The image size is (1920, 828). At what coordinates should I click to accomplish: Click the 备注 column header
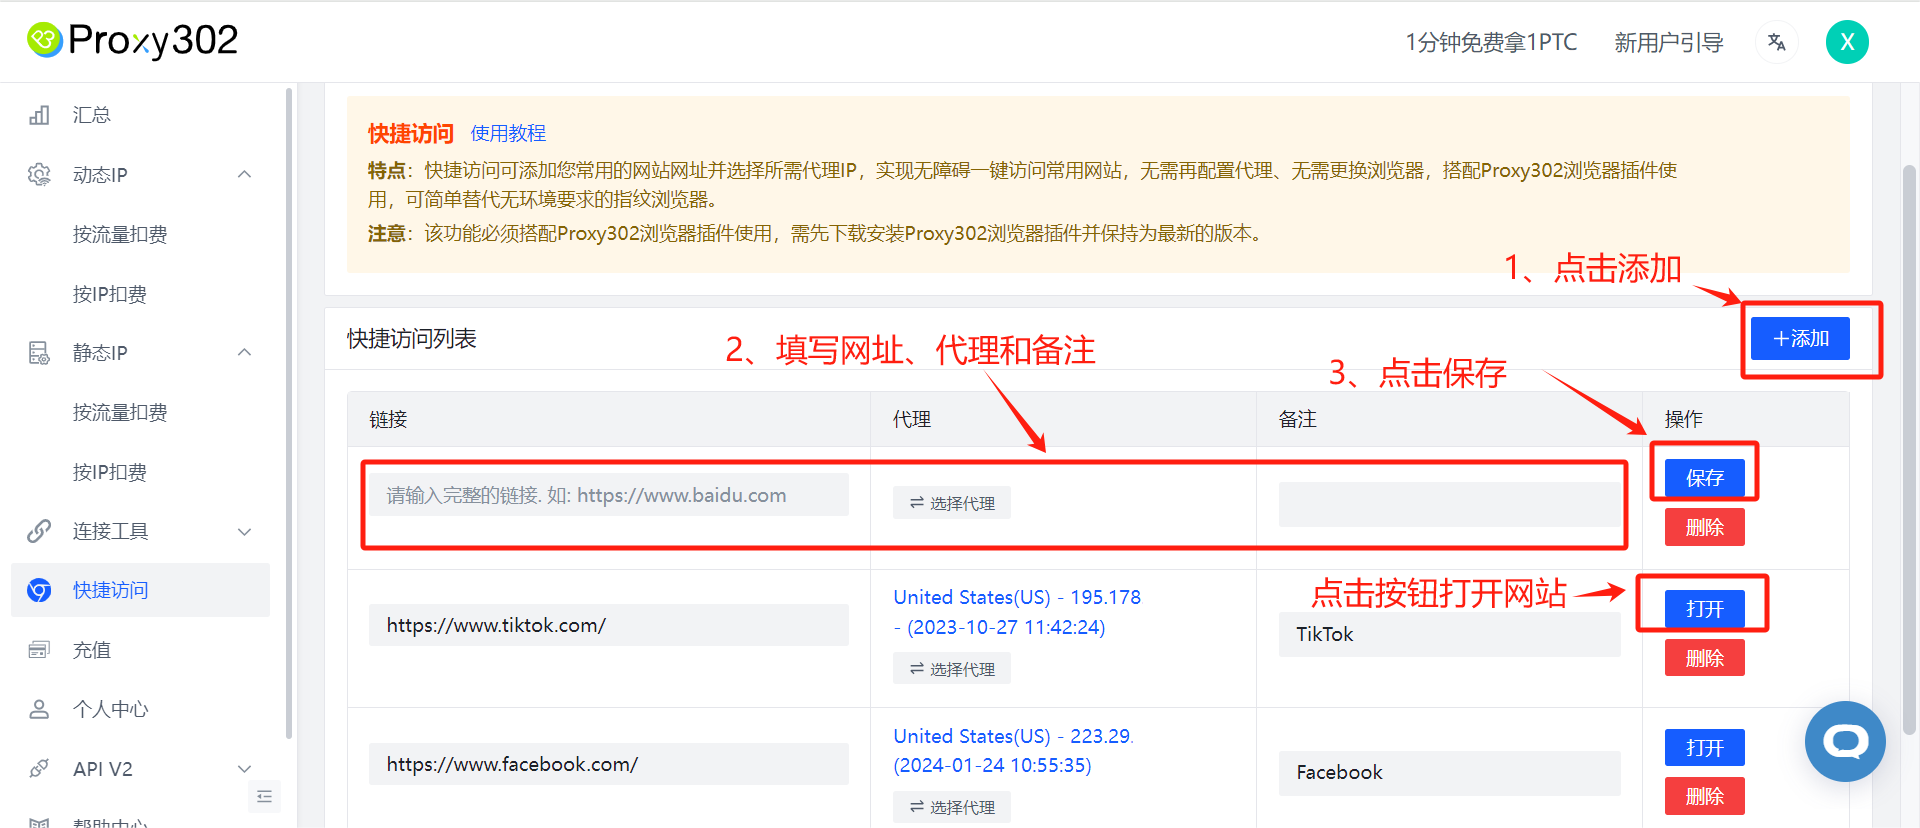coord(1297,419)
